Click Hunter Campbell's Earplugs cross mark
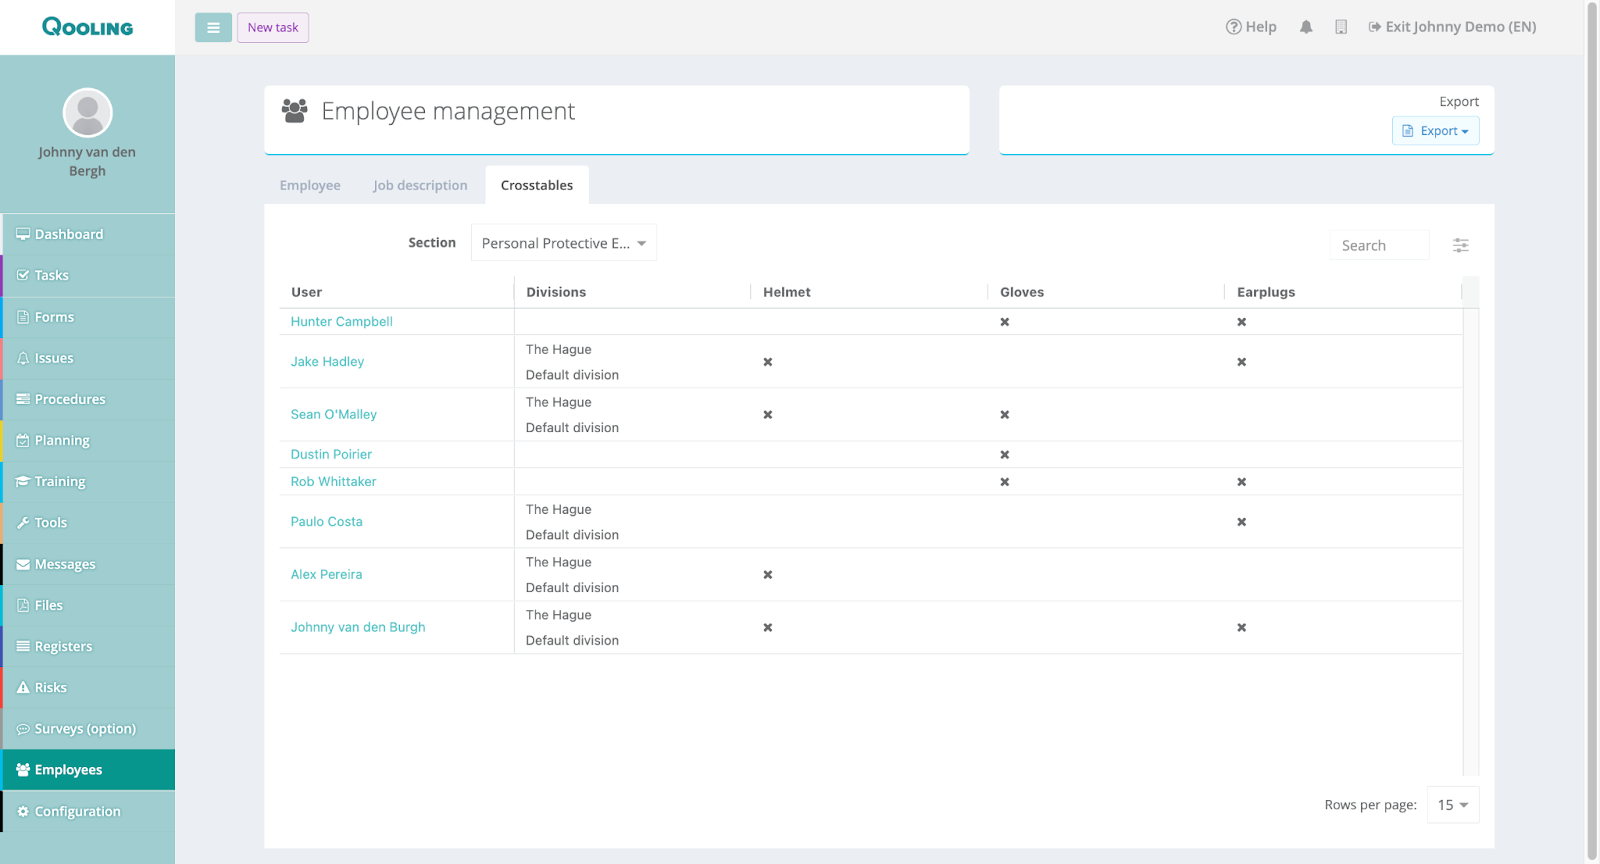Image resolution: width=1600 pixels, height=864 pixels. point(1242,322)
